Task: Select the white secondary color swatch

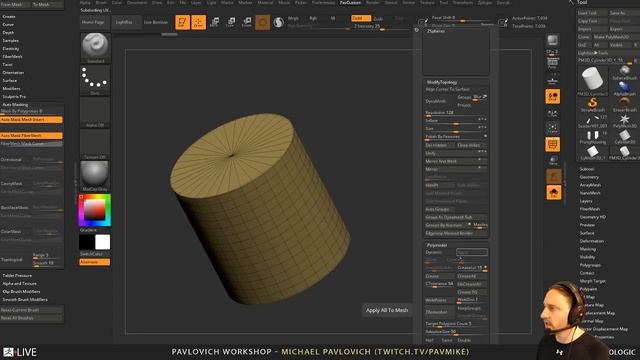Action: click(102, 242)
